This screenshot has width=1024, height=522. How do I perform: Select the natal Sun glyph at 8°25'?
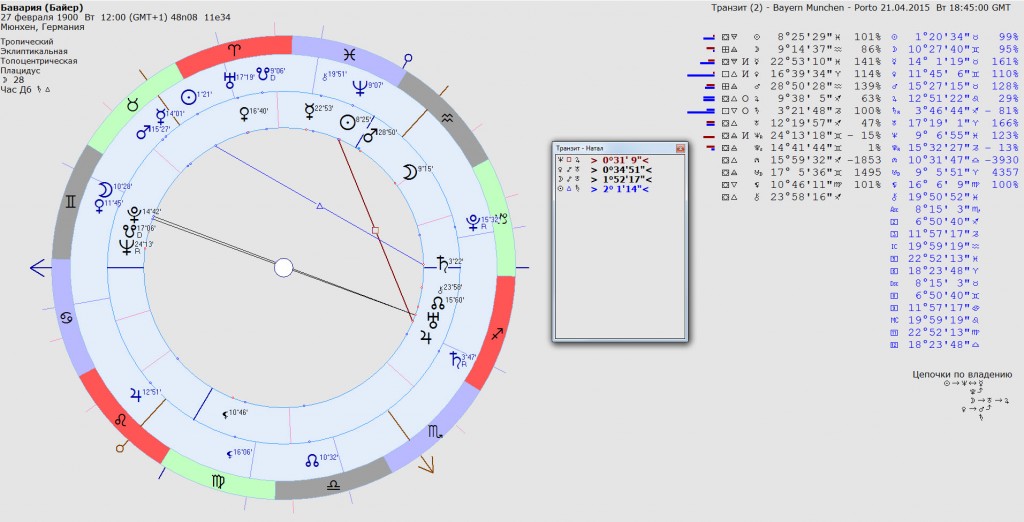coord(348,122)
